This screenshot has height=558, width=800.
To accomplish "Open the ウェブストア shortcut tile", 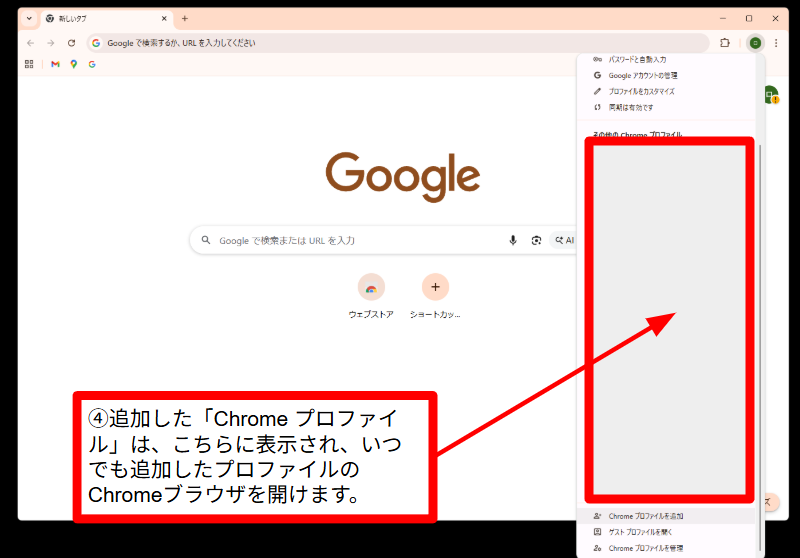I will (x=371, y=288).
